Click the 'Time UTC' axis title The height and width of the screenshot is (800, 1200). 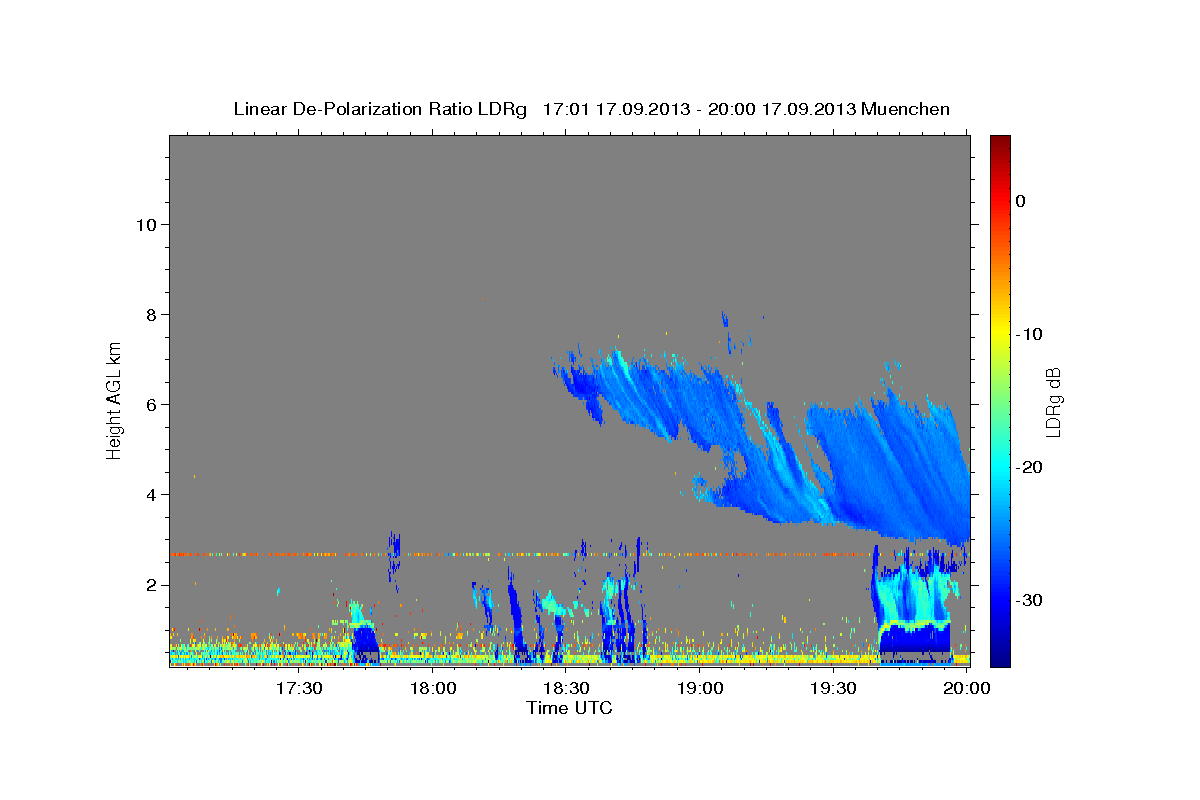[x=569, y=708]
